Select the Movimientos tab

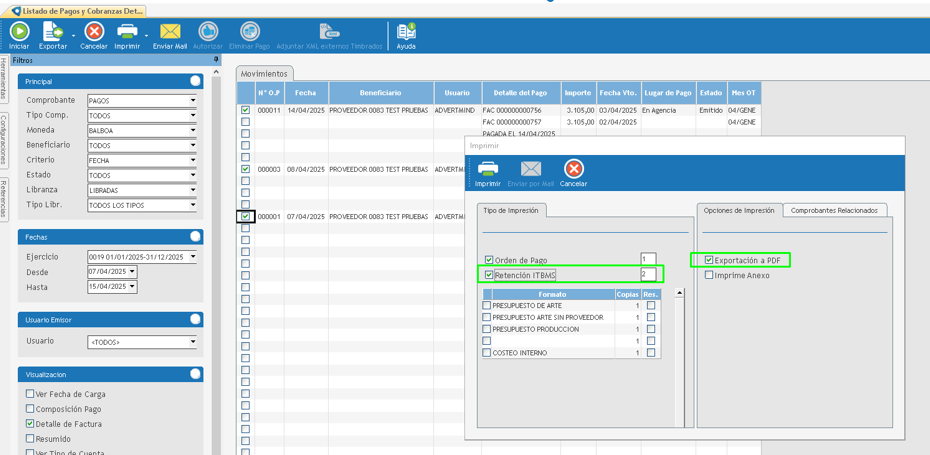pos(264,73)
